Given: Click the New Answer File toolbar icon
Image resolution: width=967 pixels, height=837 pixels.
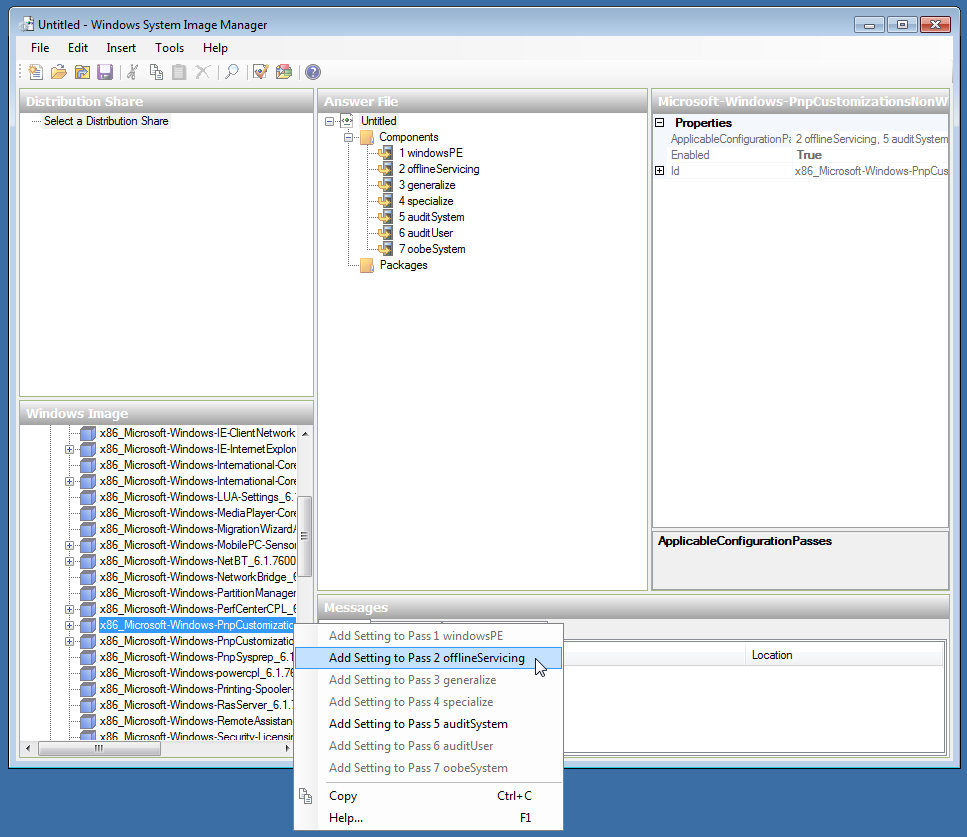Looking at the screenshot, I should coord(35,72).
